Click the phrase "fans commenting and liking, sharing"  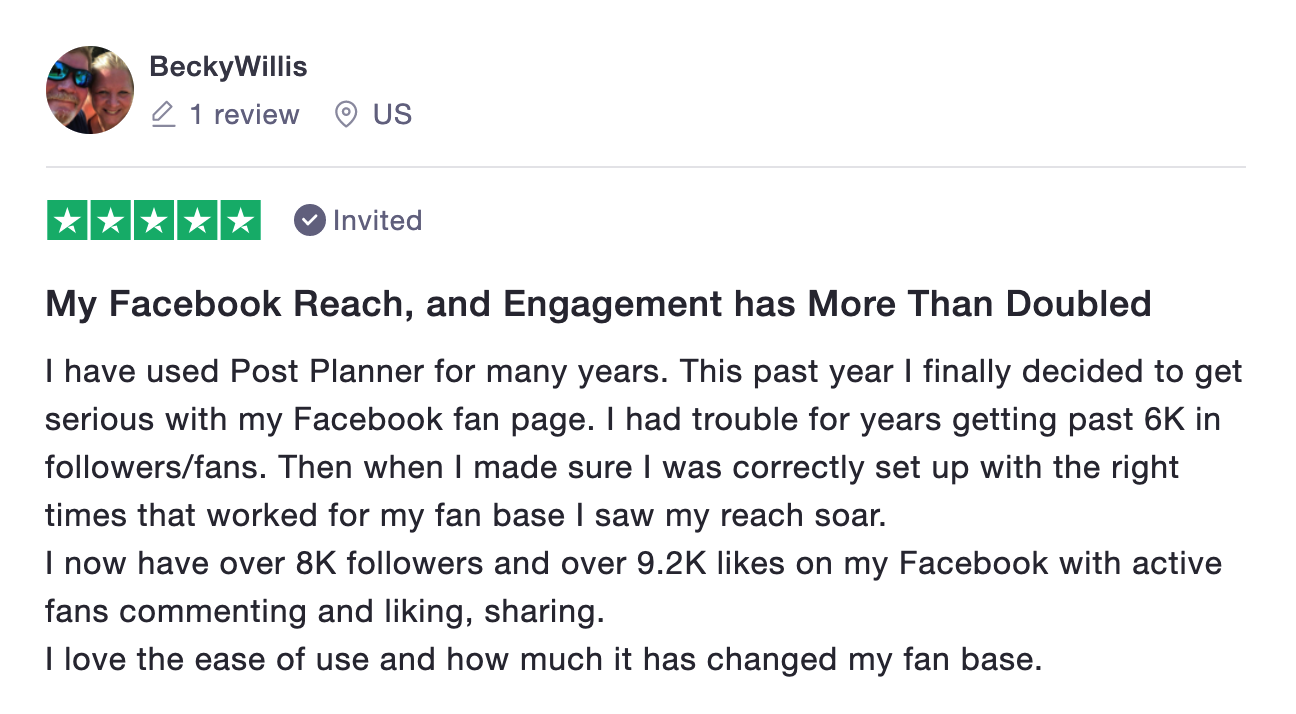click(x=325, y=611)
